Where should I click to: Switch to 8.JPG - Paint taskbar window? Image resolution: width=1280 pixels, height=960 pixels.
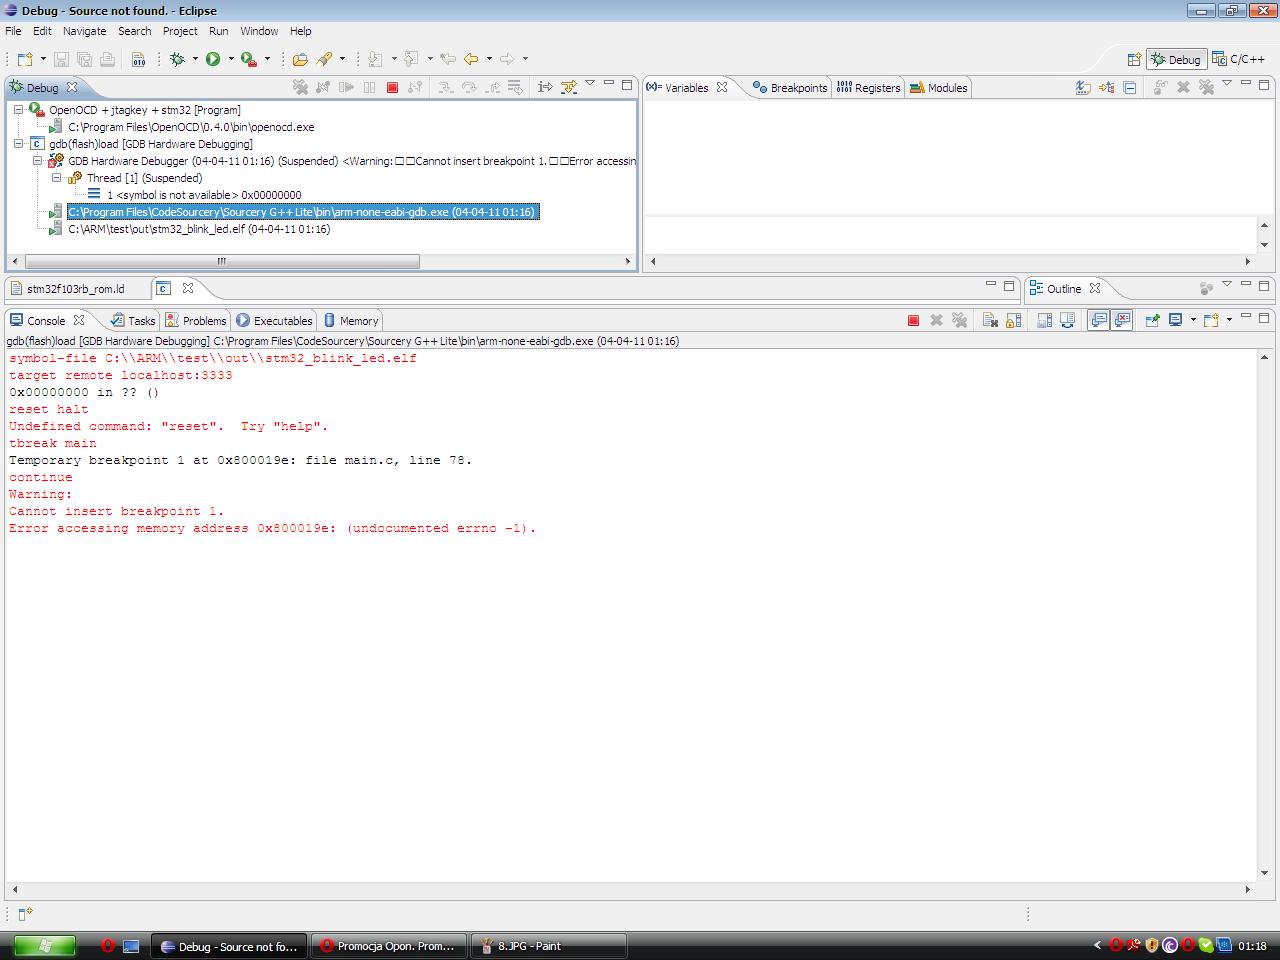(548, 946)
